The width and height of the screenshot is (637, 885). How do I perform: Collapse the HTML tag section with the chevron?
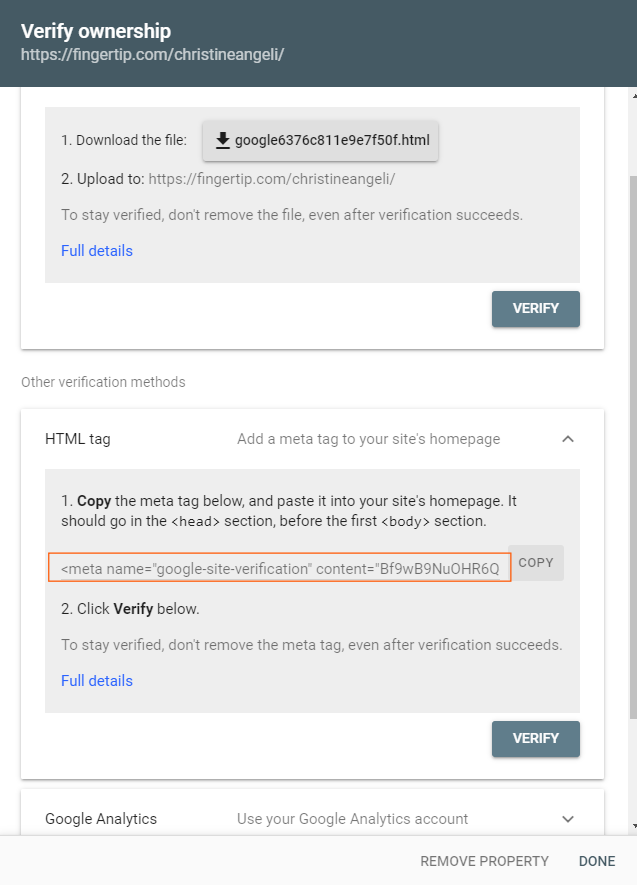pos(568,439)
